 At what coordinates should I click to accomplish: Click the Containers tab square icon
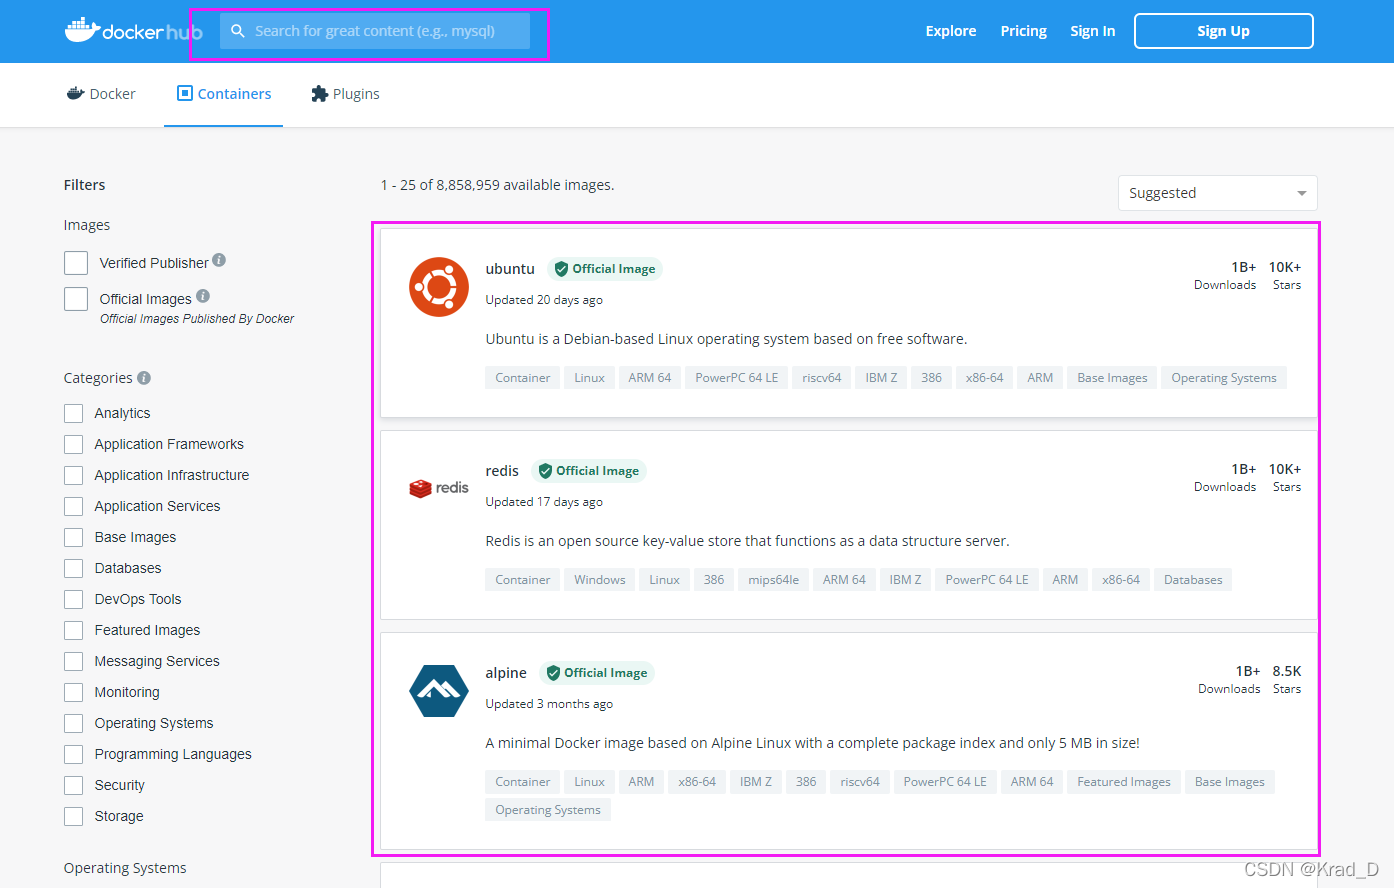185,93
